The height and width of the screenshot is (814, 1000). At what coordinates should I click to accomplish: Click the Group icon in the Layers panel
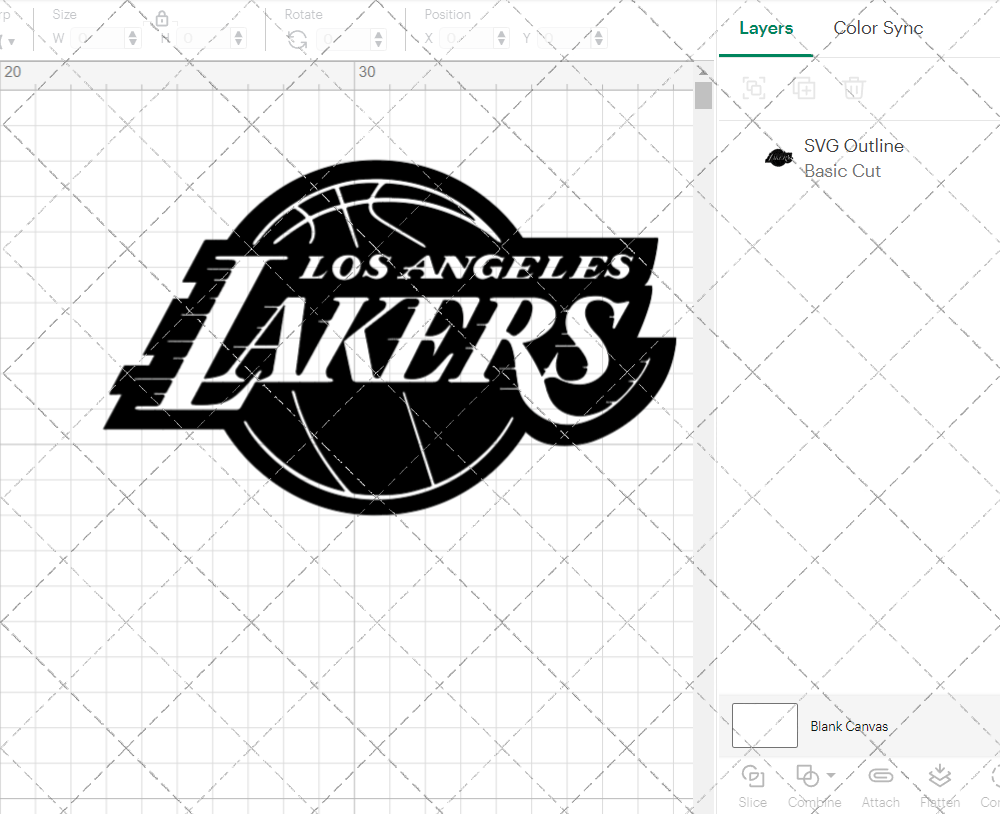pyautogui.click(x=754, y=88)
